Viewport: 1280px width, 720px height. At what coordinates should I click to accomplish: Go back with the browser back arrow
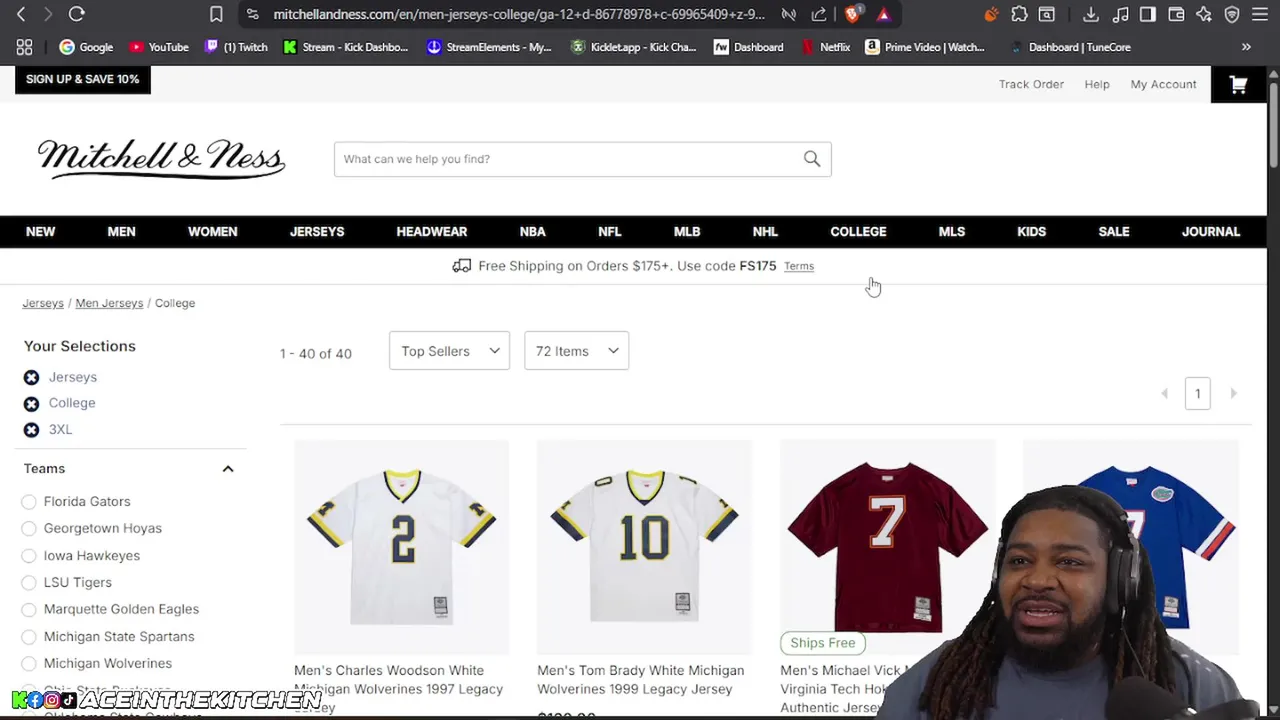coord(21,14)
